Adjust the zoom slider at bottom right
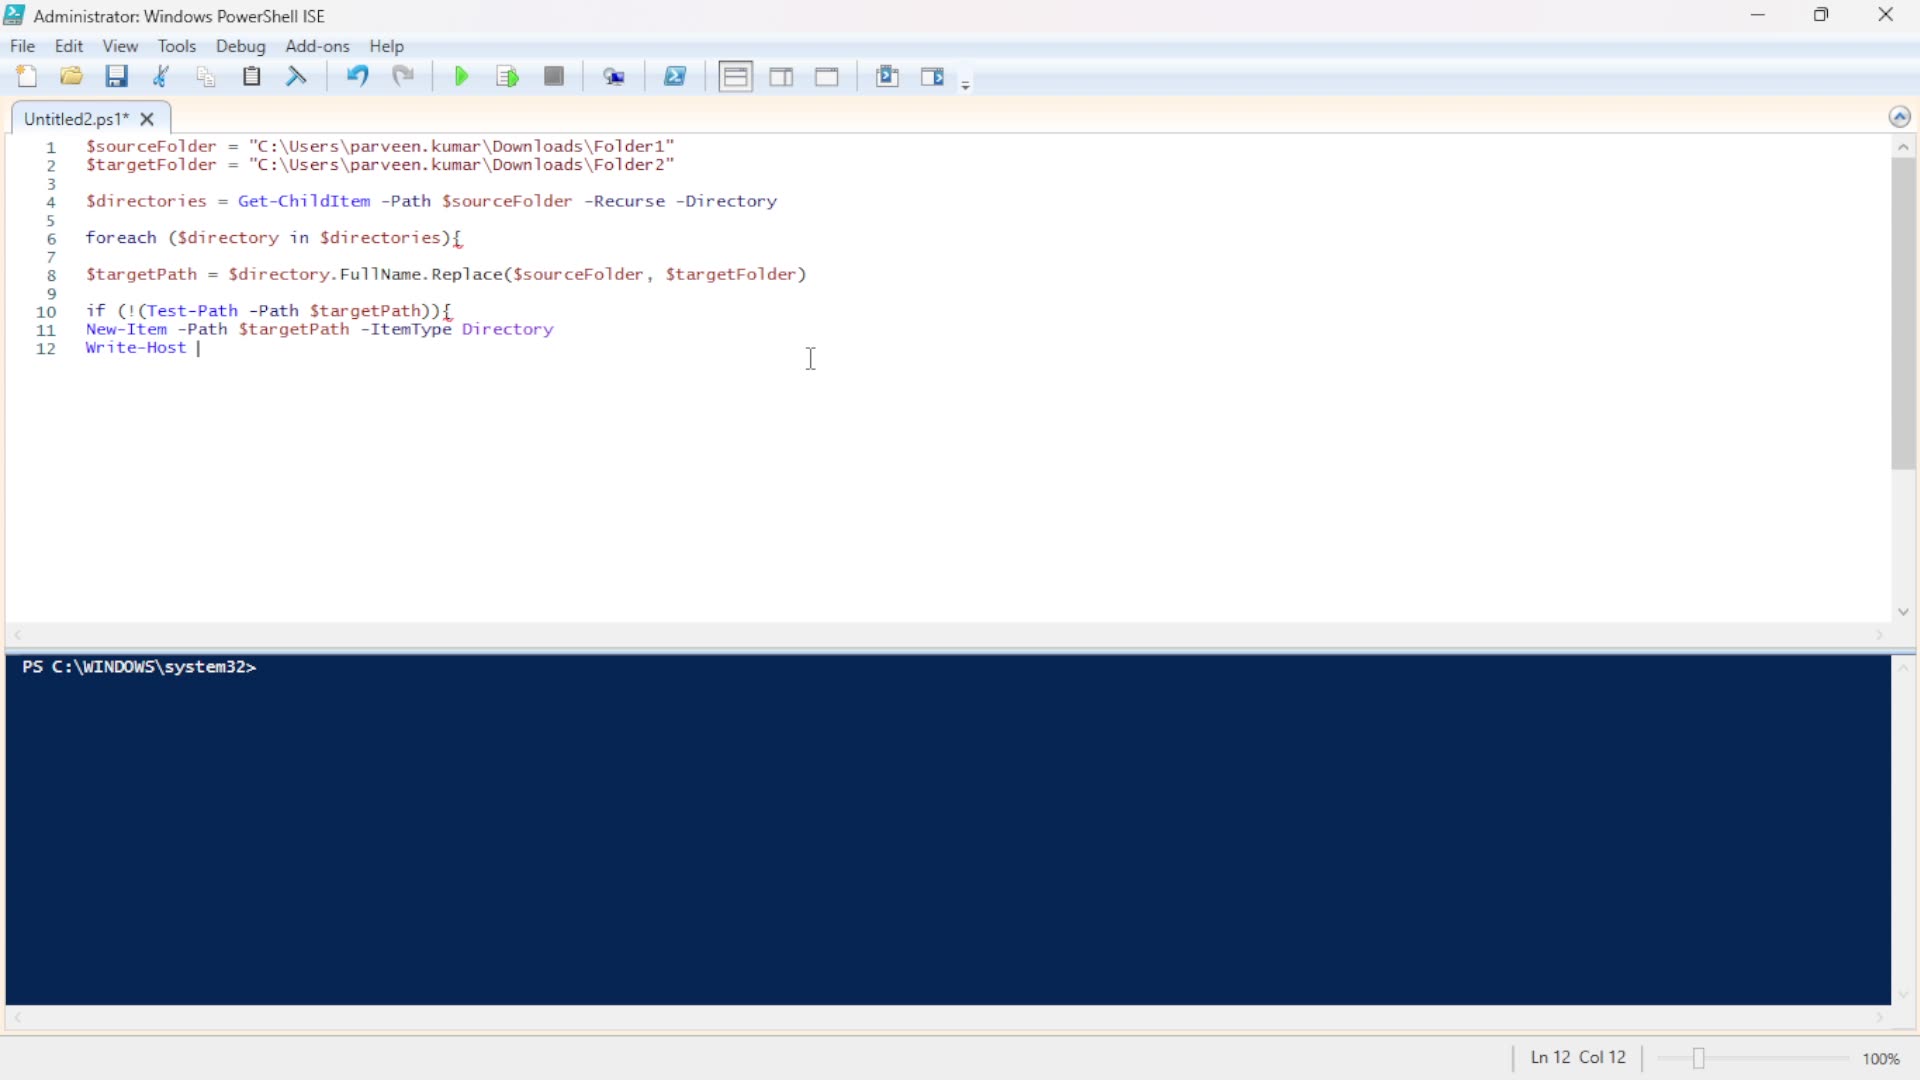 click(1700, 1058)
